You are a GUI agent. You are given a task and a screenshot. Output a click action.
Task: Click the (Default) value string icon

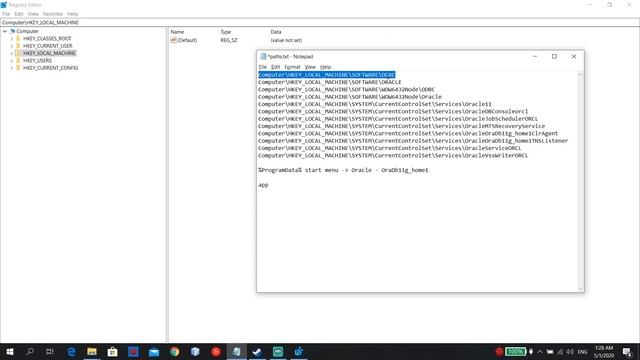(x=173, y=40)
